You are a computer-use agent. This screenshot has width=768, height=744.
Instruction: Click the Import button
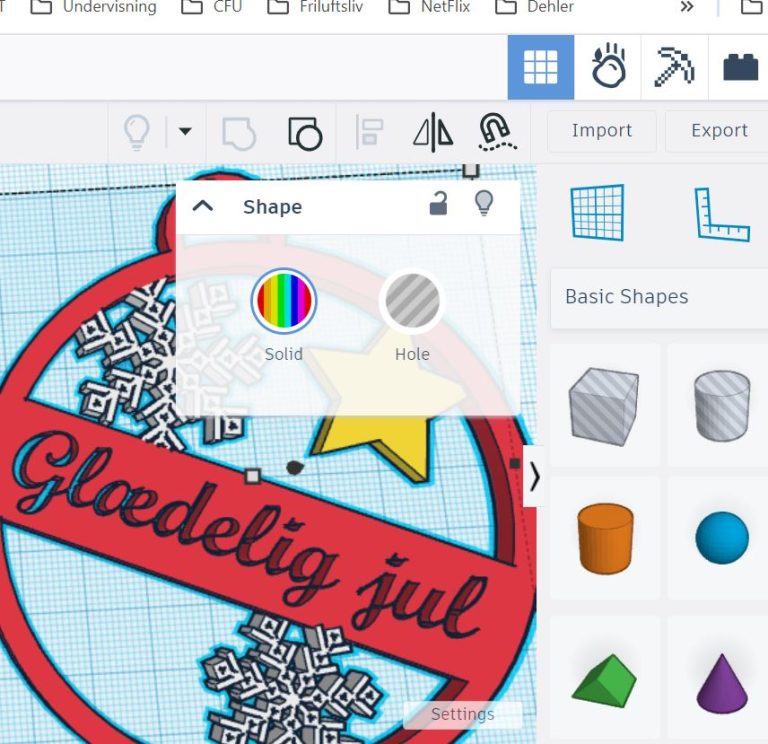[x=601, y=131]
